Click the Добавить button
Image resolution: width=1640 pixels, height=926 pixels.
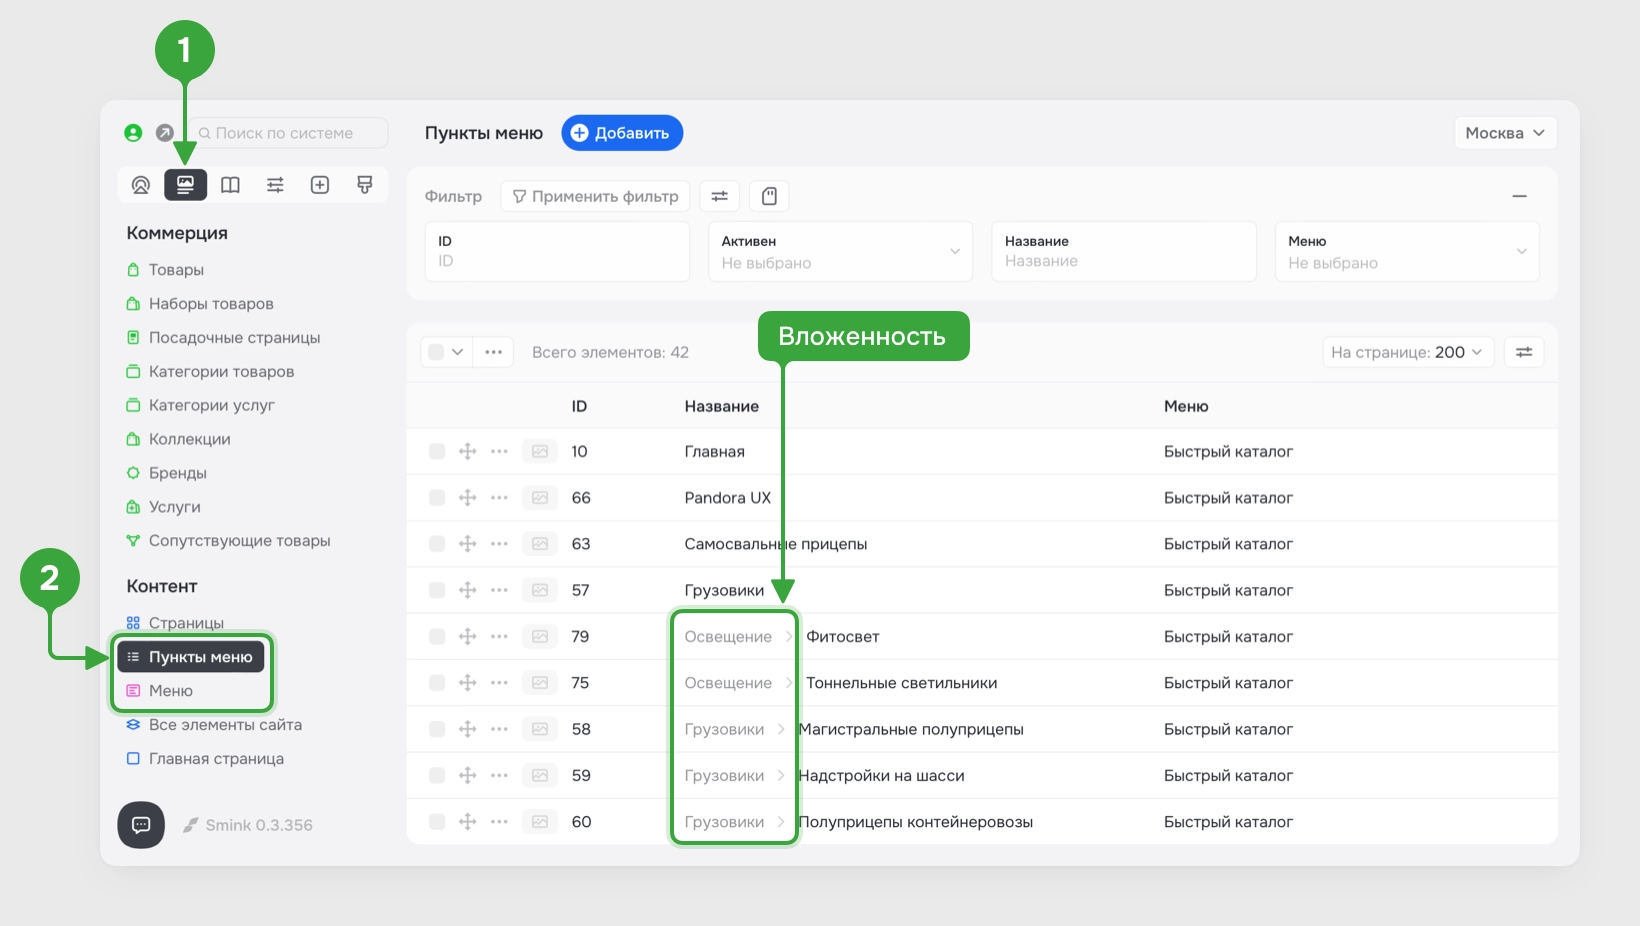[x=622, y=133]
